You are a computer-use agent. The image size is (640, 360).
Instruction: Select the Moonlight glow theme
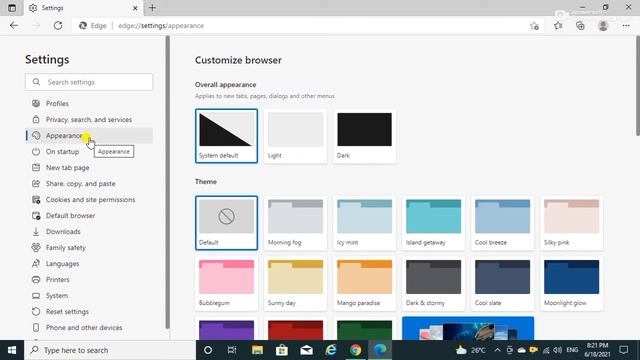tap(571, 283)
